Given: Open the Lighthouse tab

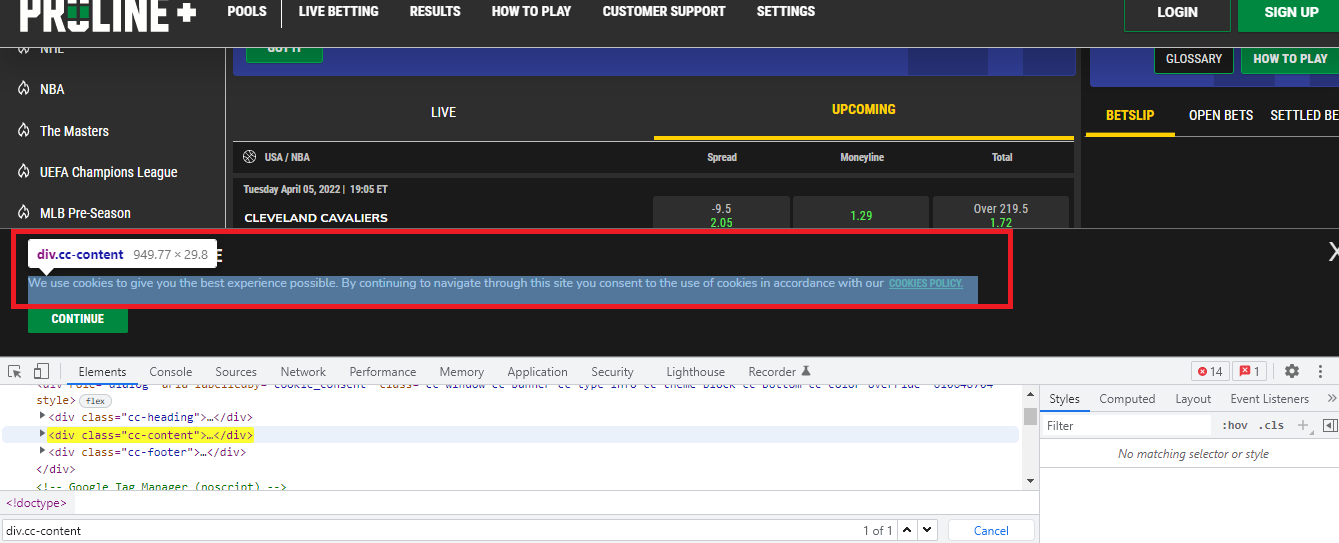Looking at the screenshot, I should tap(695, 371).
